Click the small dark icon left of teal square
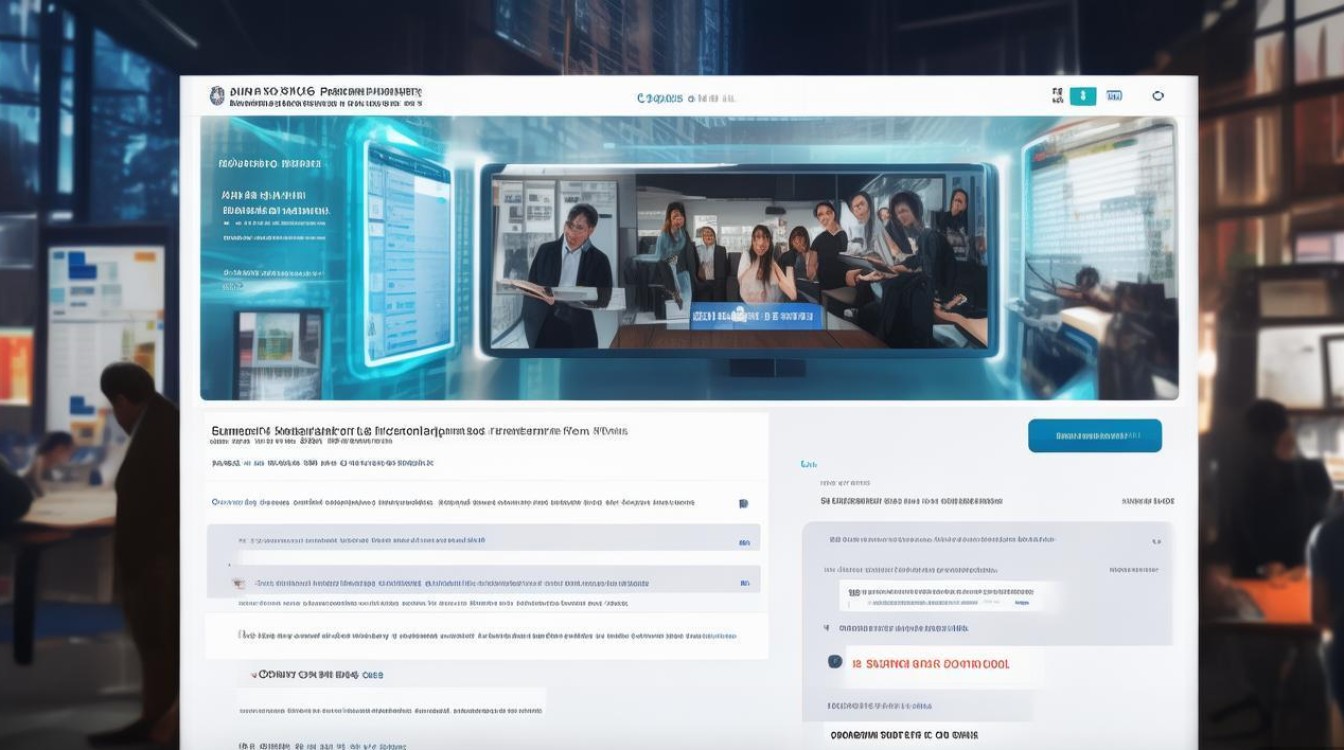 [x=1057, y=96]
